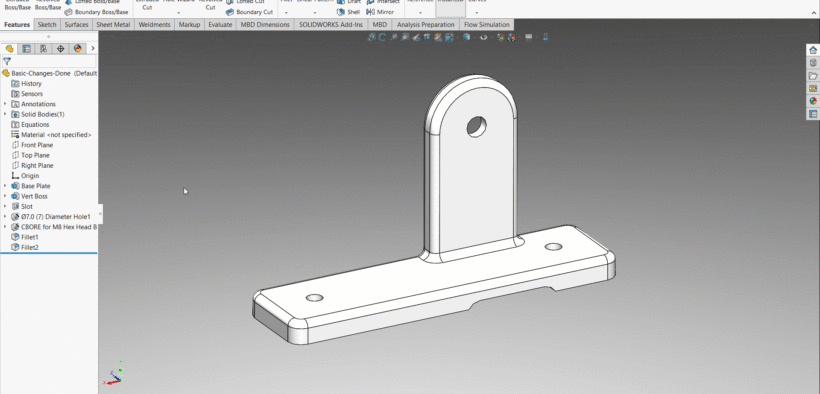Open the Edit Appearance color icon
This screenshot has height=394, width=820.
coord(500,37)
